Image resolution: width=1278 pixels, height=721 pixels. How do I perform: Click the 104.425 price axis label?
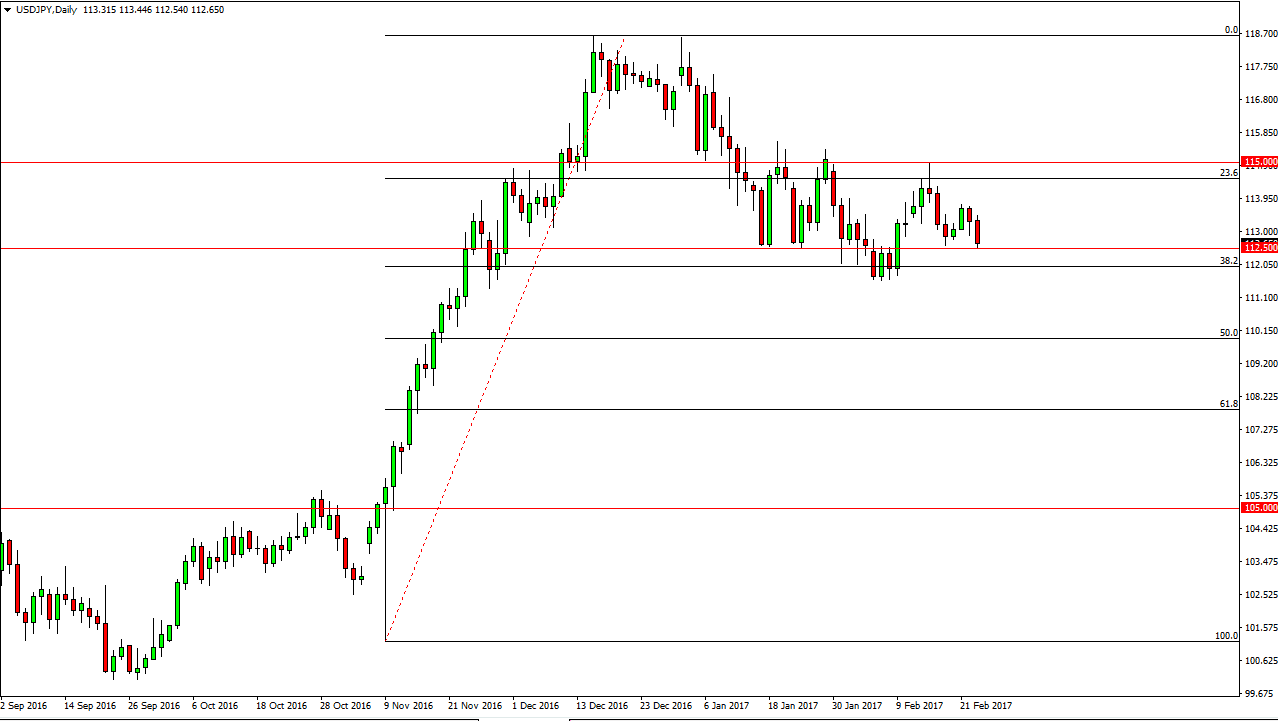1260,529
